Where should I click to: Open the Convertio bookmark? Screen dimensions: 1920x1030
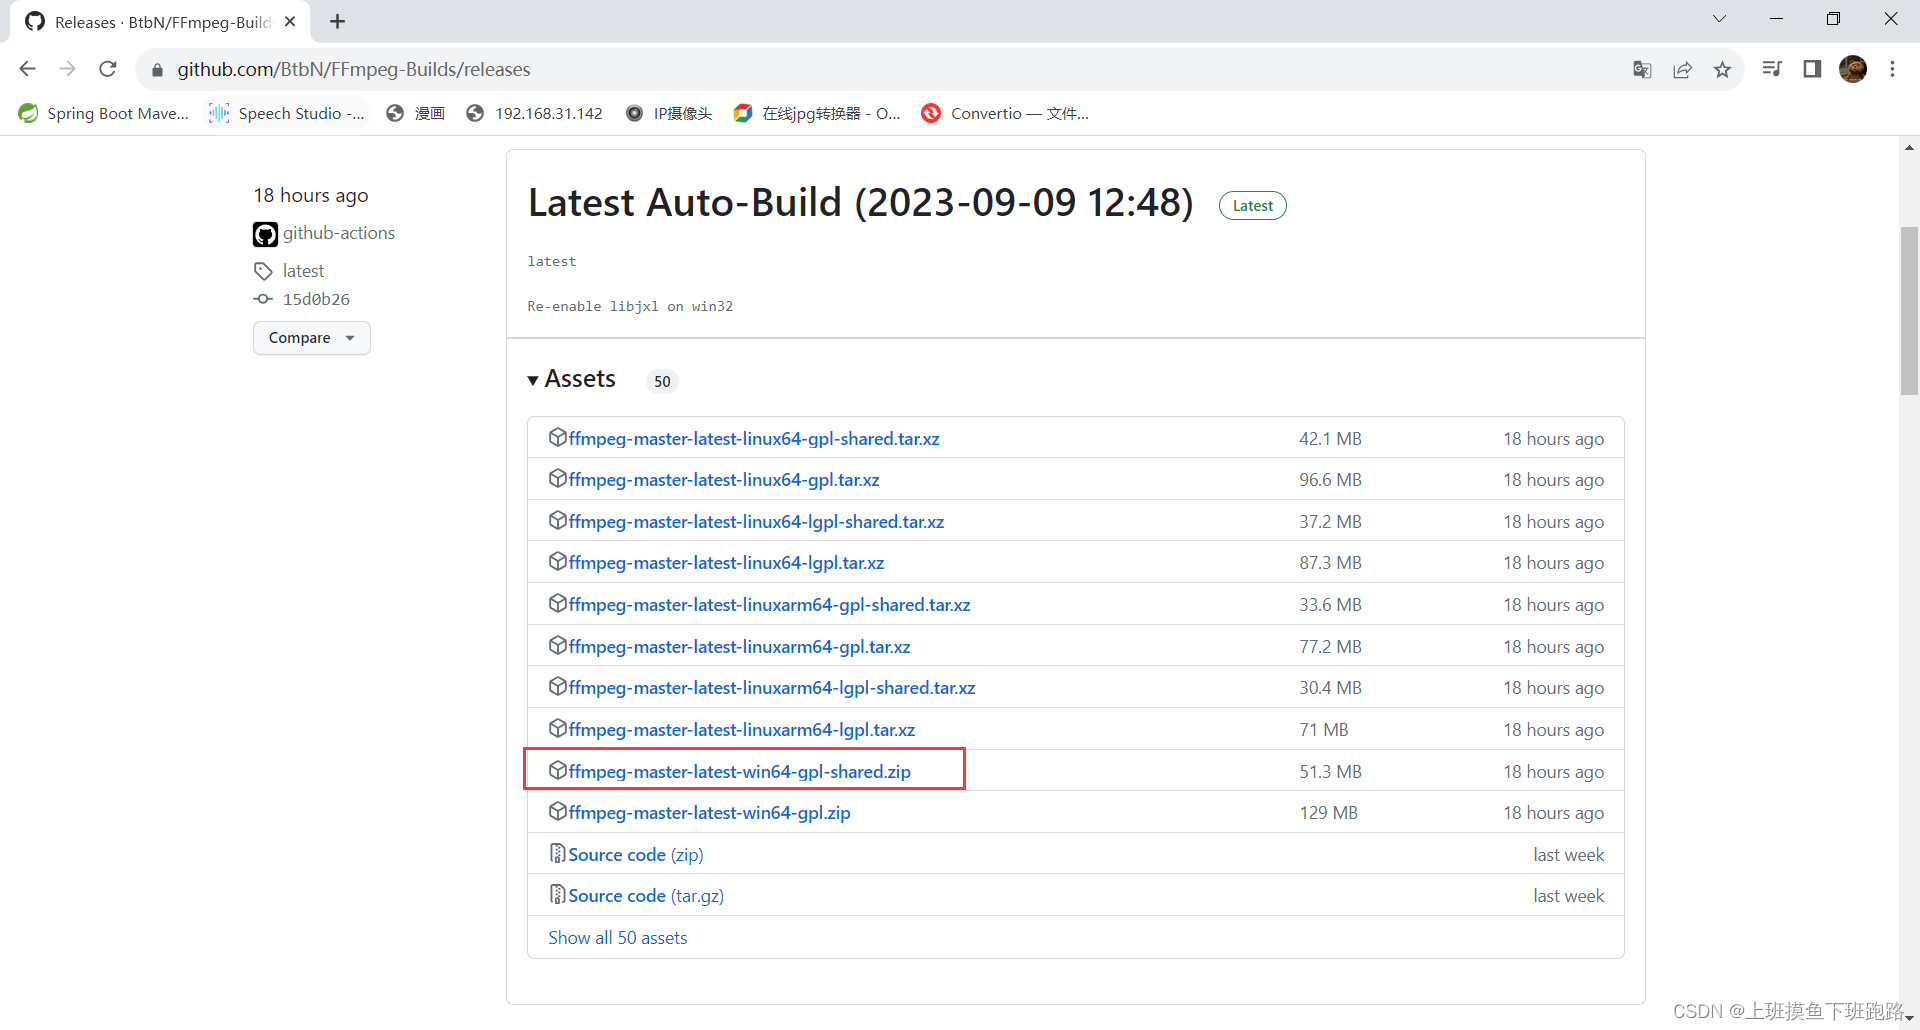click(x=1006, y=113)
